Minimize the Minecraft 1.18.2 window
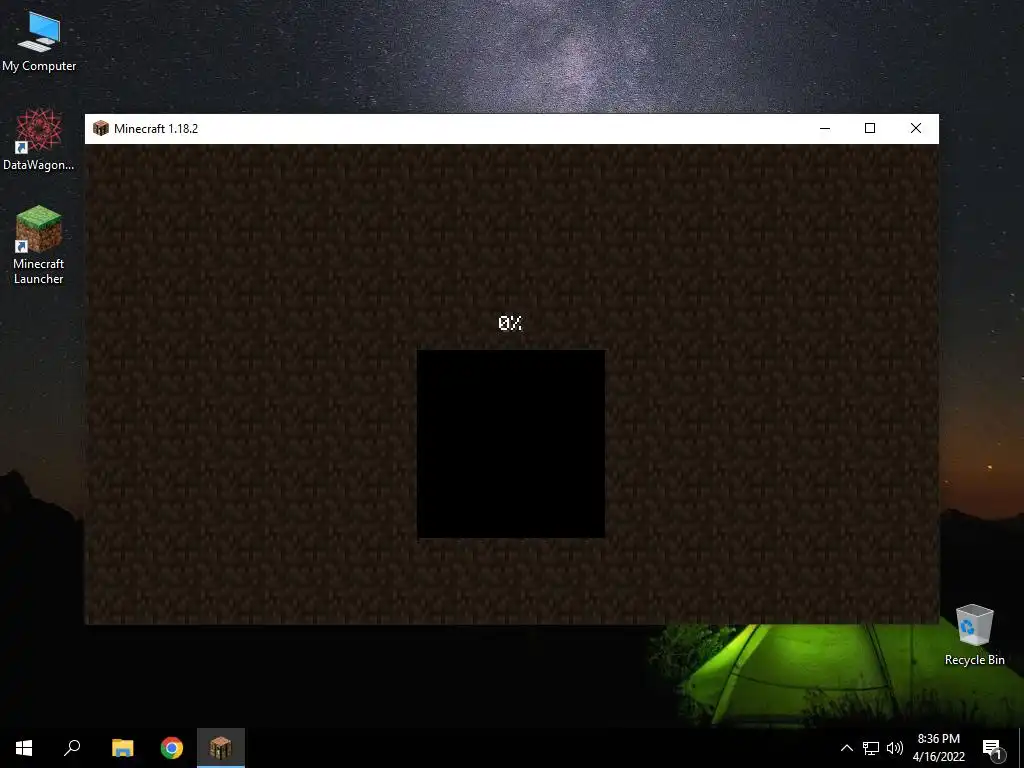The height and width of the screenshot is (768, 1024). pos(825,128)
